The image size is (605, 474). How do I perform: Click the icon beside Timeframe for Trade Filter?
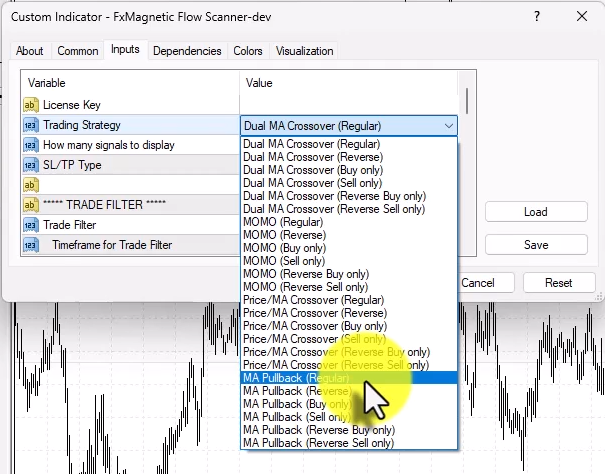click(30, 245)
